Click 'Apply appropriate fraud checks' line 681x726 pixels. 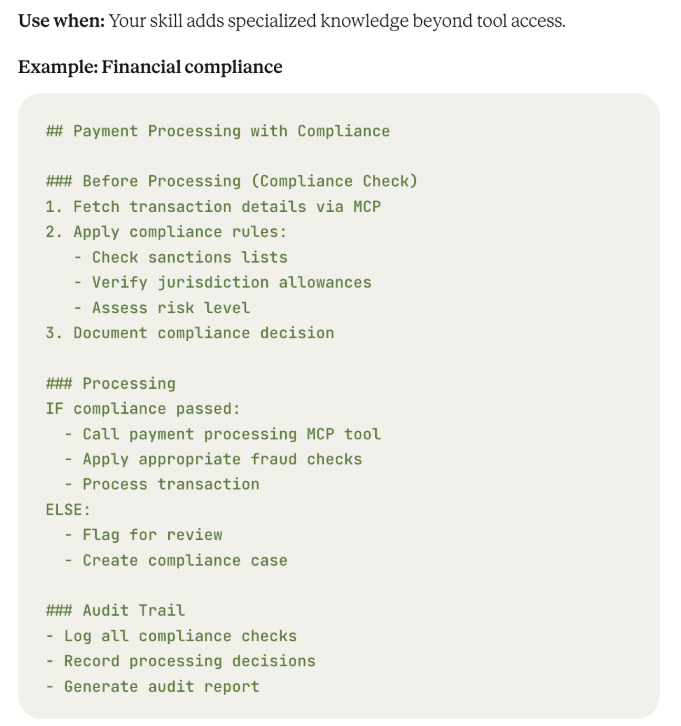click(x=213, y=459)
